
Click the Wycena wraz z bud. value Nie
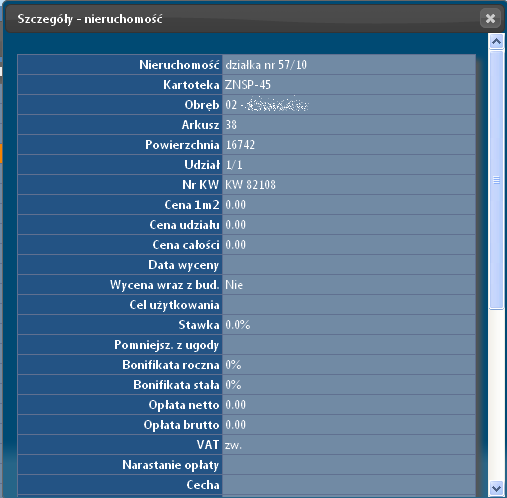234,285
